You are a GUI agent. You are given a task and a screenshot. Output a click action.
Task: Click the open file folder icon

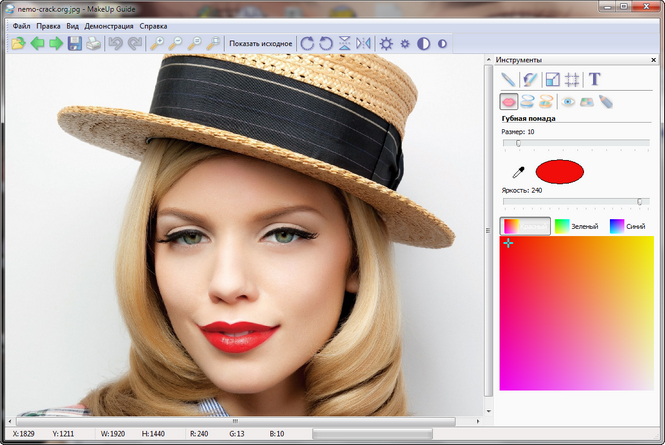(x=18, y=44)
